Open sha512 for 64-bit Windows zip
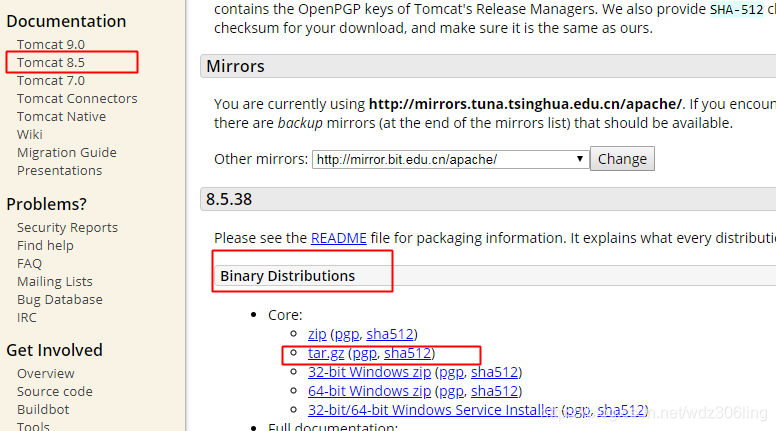Viewport: 776px width, 431px height. 494,390
